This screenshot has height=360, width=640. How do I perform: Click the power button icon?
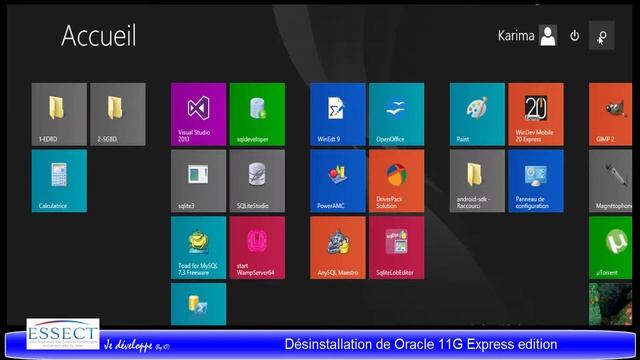(x=575, y=36)
